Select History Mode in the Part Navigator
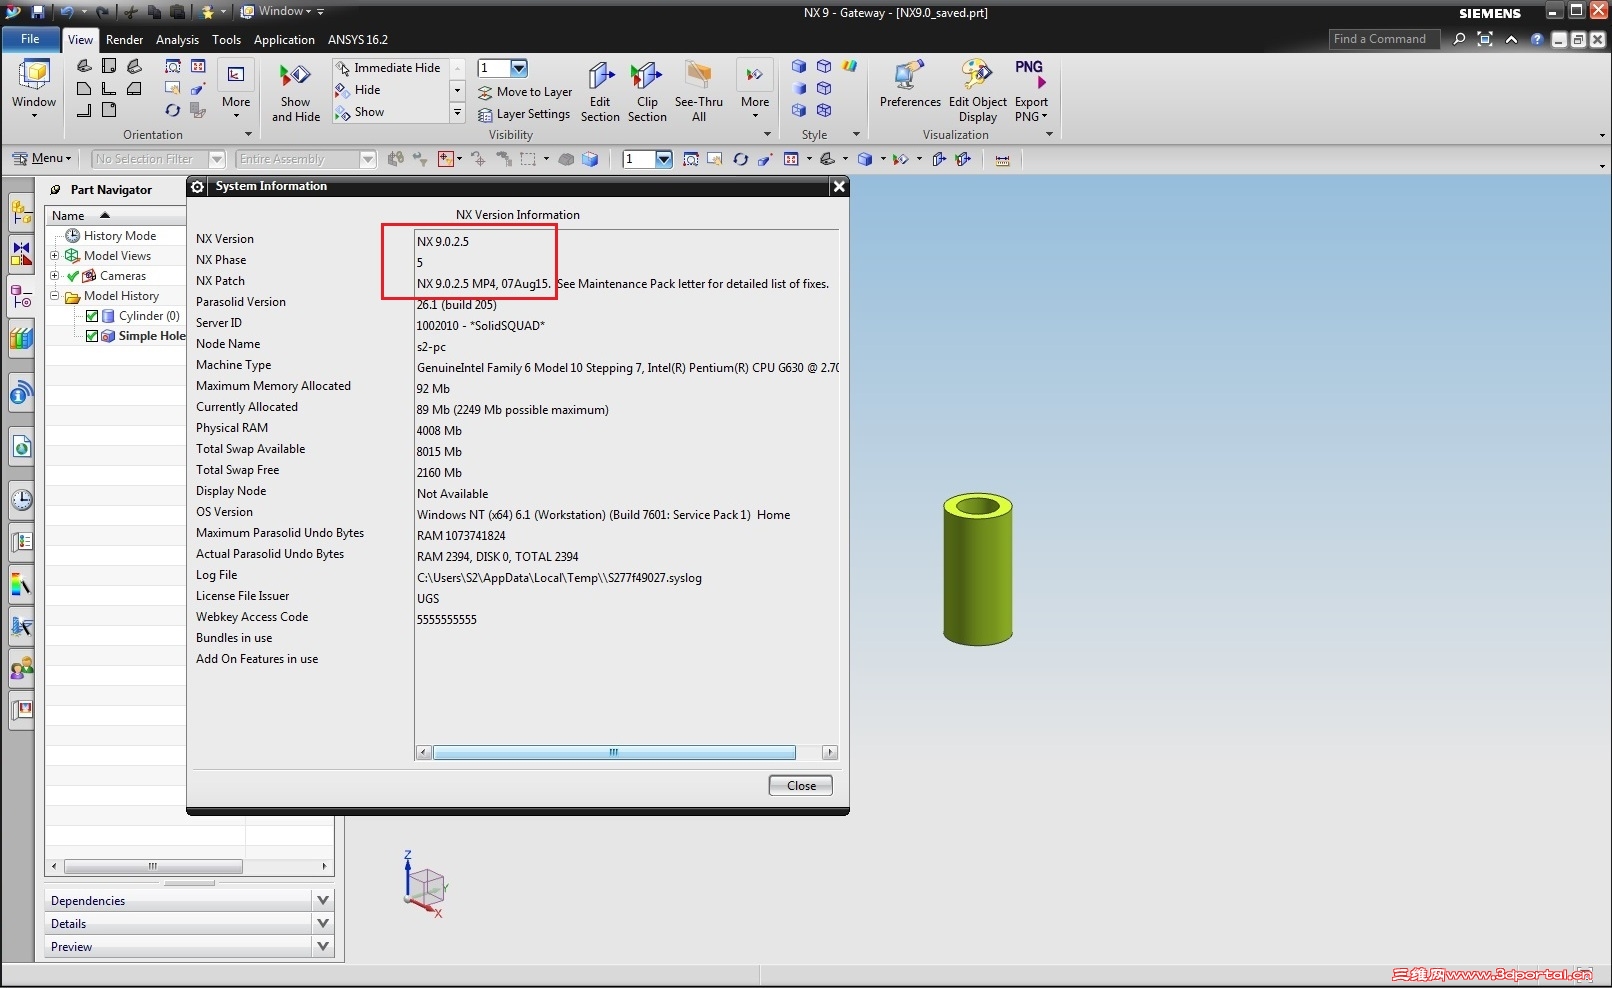 [x=111, y=236]
